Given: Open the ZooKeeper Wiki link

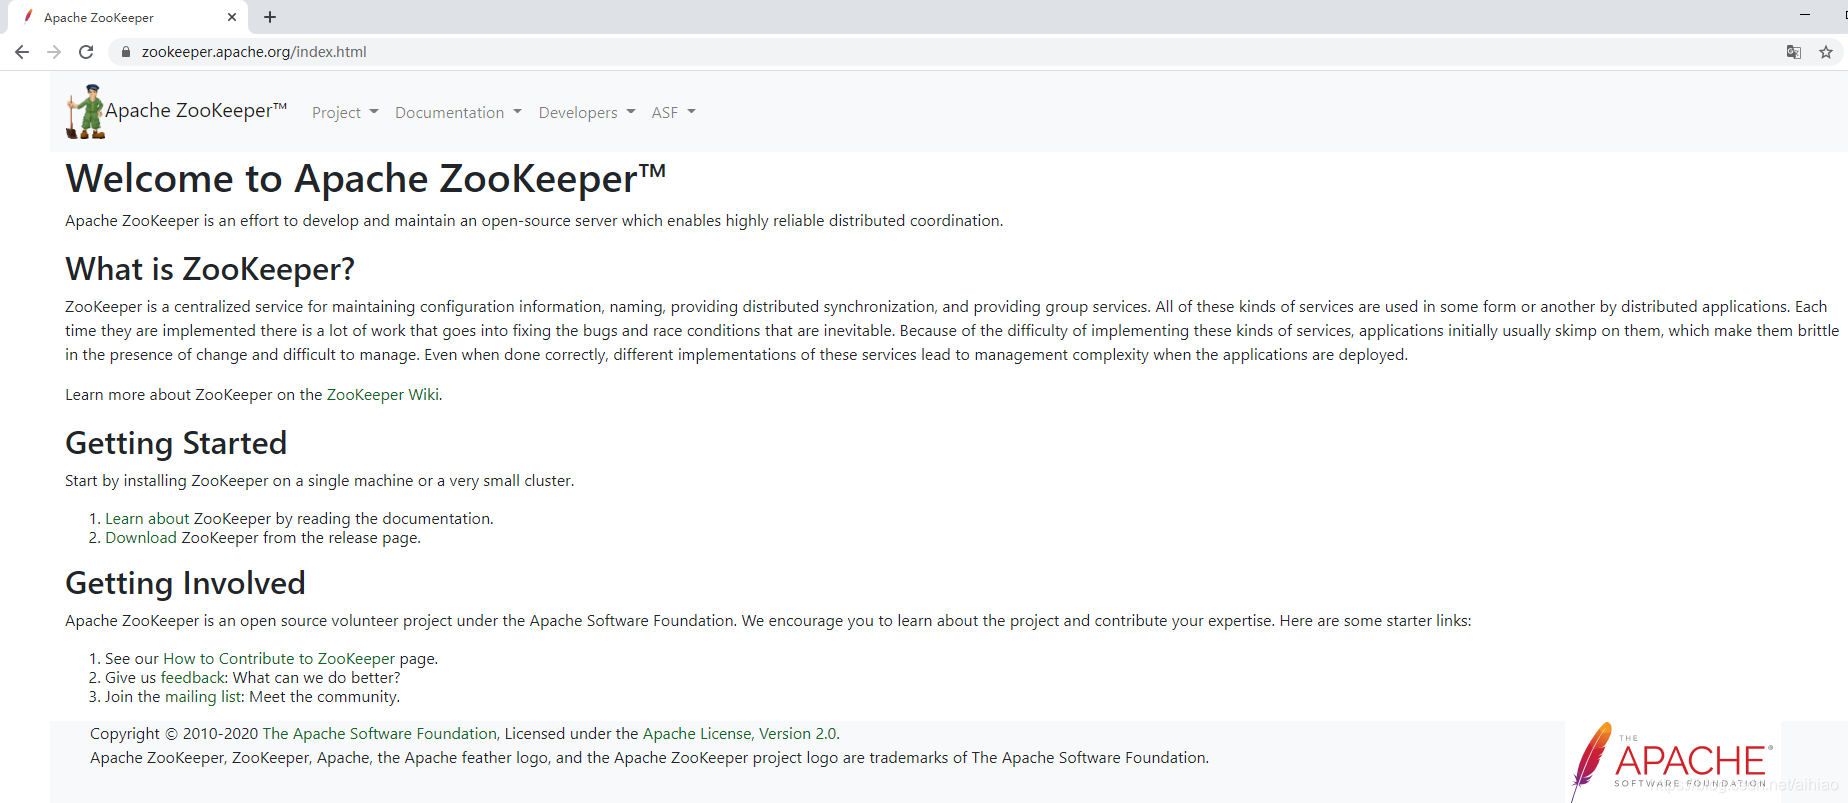Looking at the screenshot, I should pyautogui.click(x=383, y=395).
